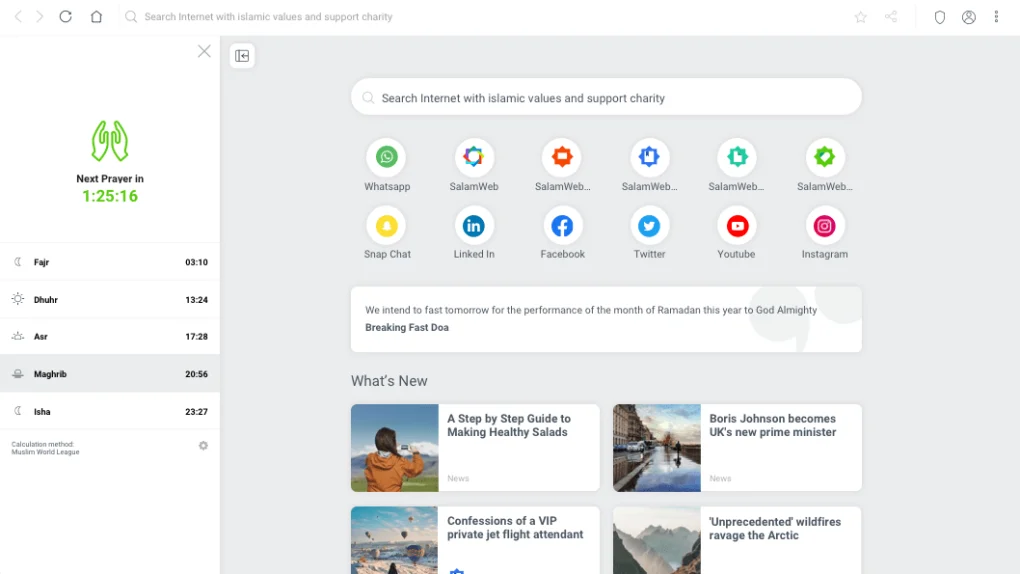Image resolution: width=1020 pixels, height=574 pixels.
Task: Open prayer calculation method settings gear
Action: (203, 446)
